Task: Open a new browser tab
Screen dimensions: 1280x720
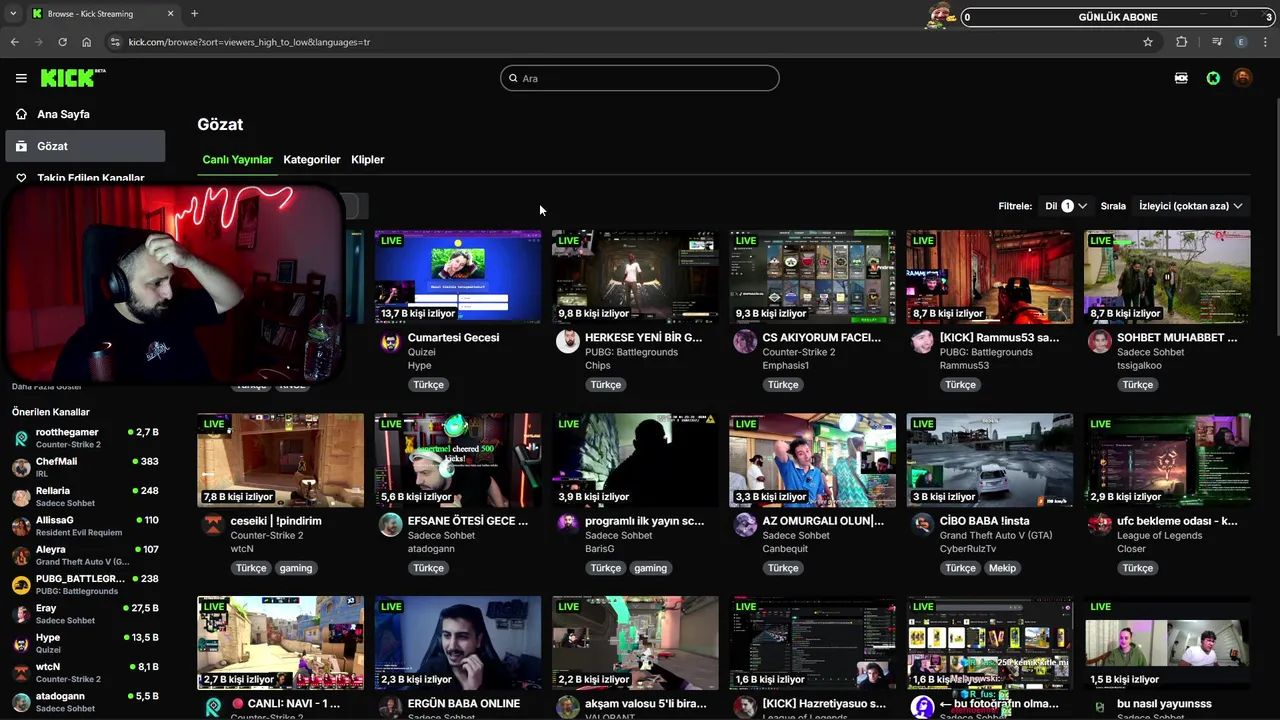Action: pos(194,14)
